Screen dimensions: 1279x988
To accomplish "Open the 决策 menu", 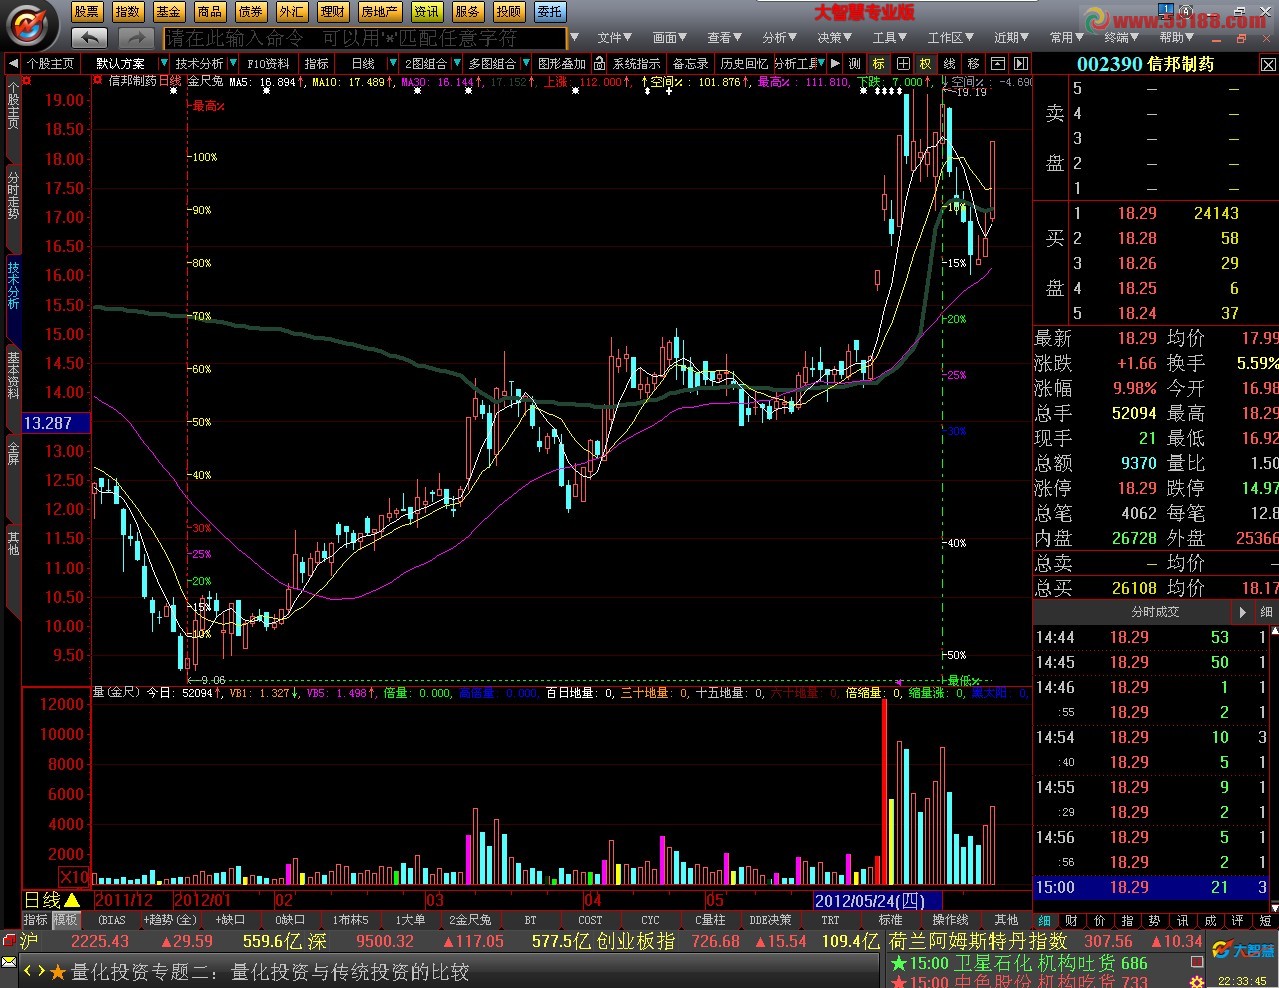I will click(x=834, y=38).
